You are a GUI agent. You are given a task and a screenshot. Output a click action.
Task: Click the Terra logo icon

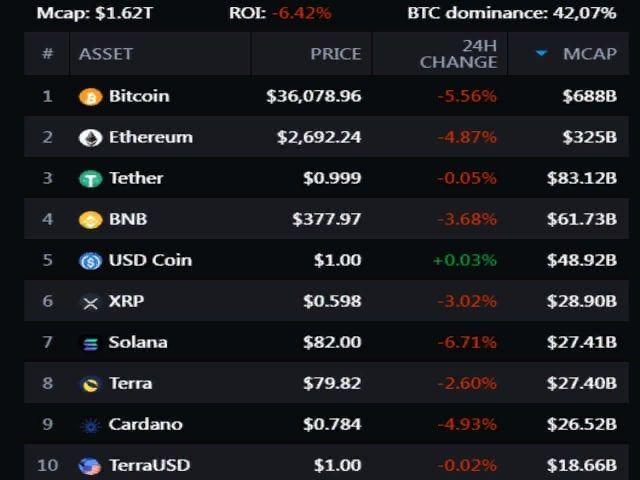[91, 384]
